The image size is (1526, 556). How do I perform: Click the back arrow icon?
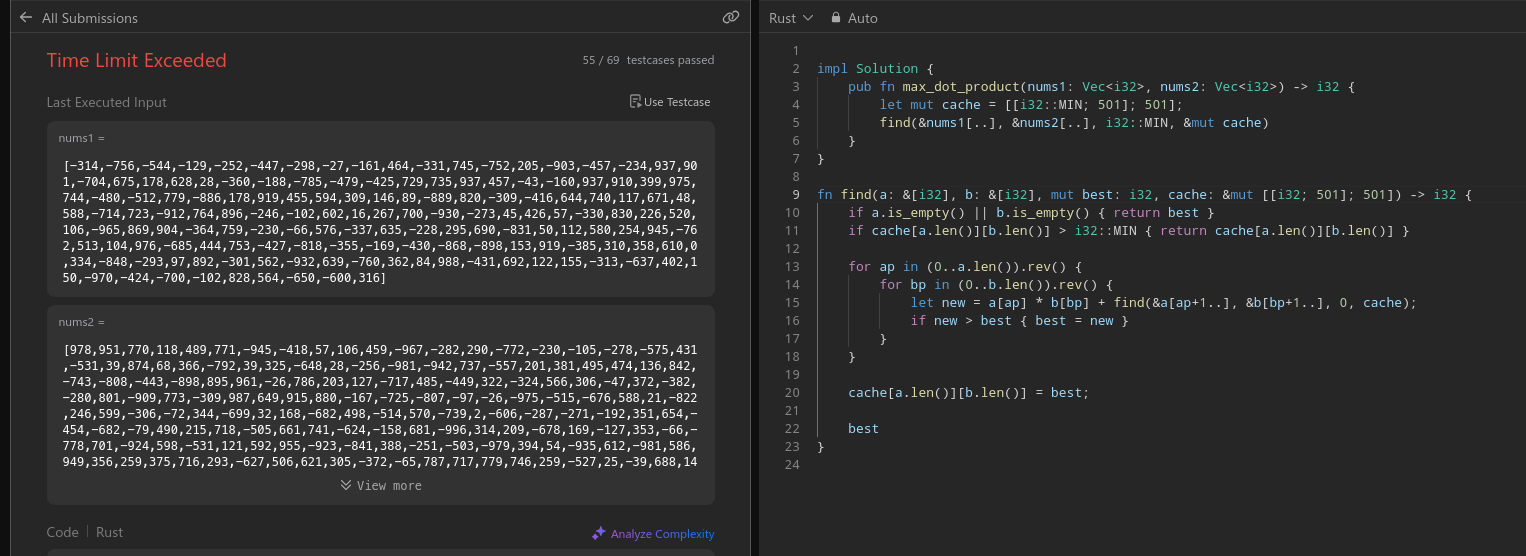pyautogui.click(x=26, y=18)
